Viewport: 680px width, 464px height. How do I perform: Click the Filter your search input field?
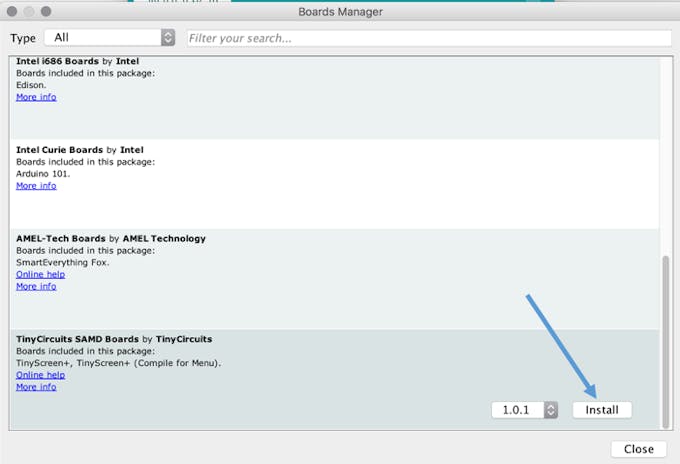tap(429, 38)
